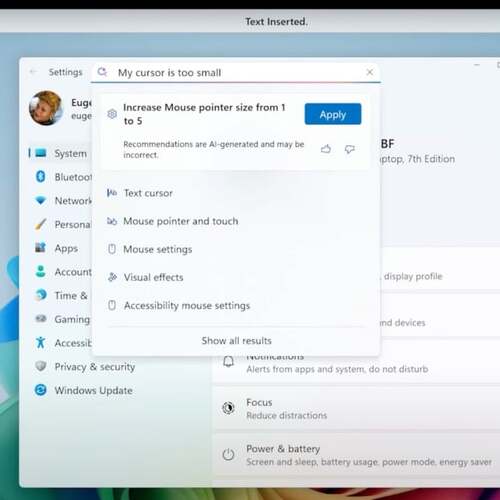
Task: Click the System monitor icon
Action: pyautogui.click(x=41, y=153)
